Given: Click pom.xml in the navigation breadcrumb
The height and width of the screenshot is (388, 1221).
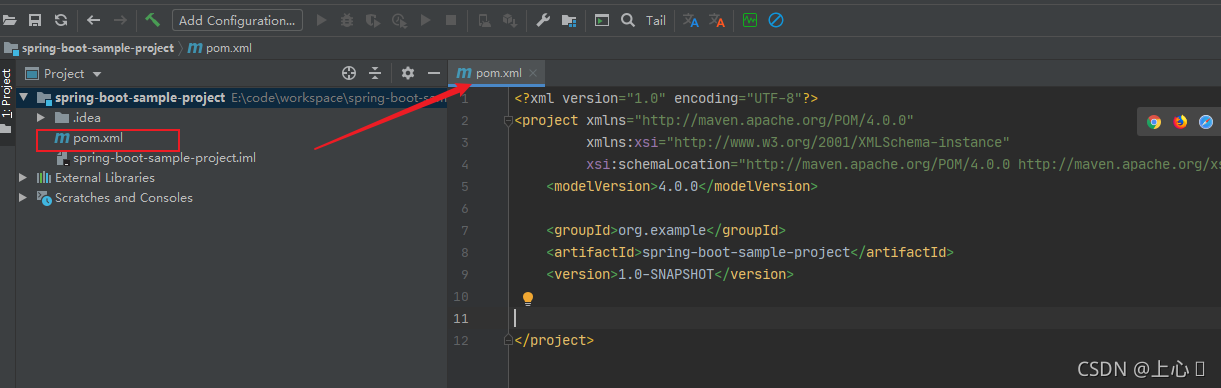Looking at the screenshot, I should pos(221,48).
